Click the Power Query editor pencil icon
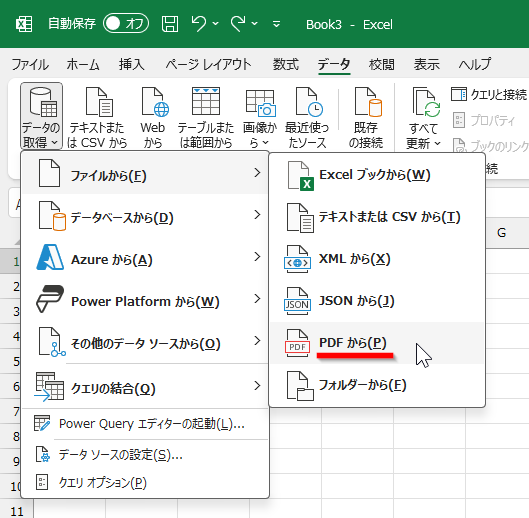 [x=42, y=423]
